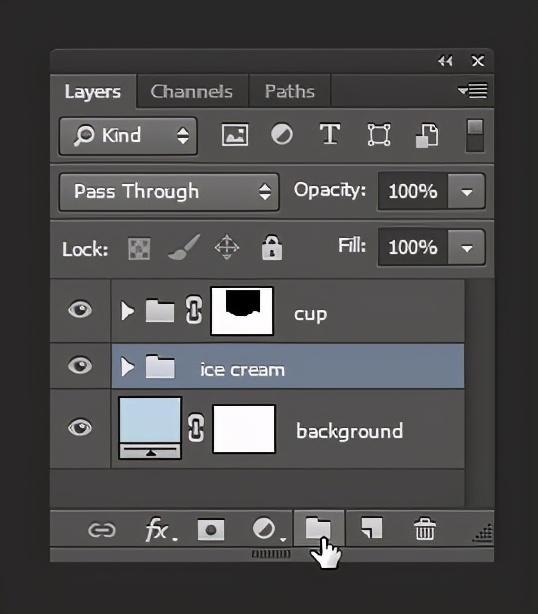Open the Fill slider dropdown arrow
The height and width of the screenshot is (614, 538).
[466, 247]
